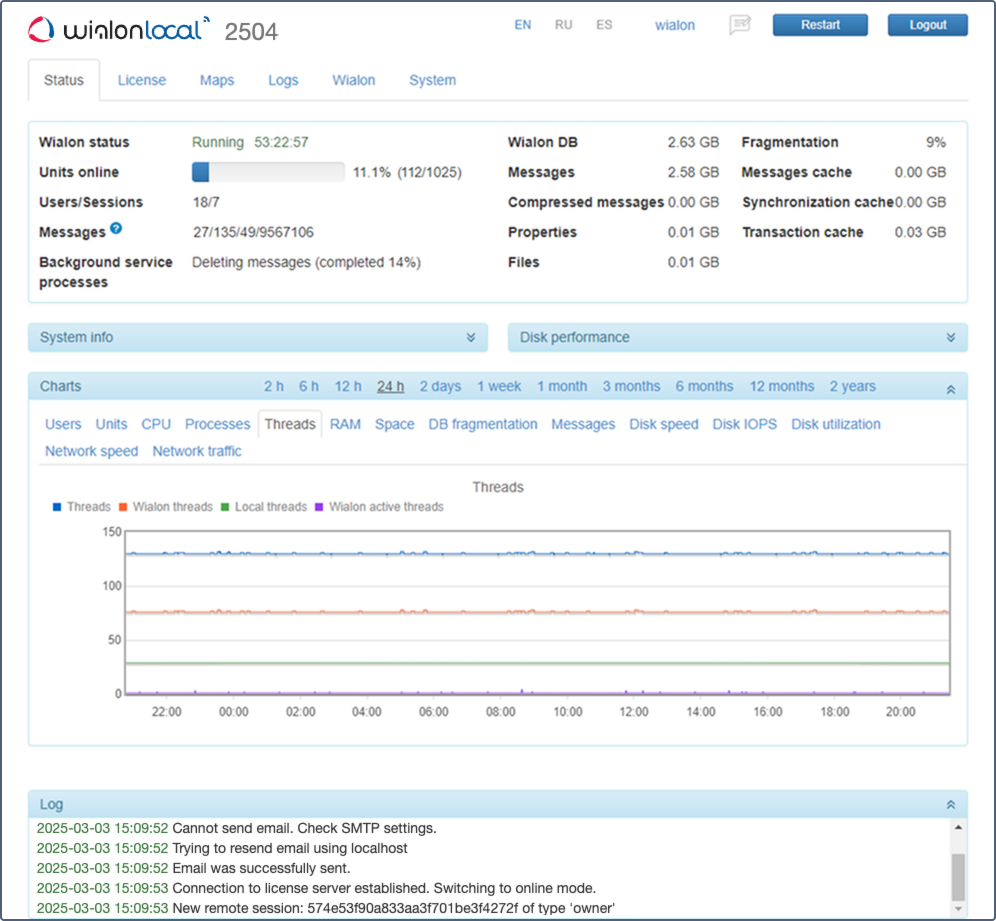Toggle the blue Threads legend series

(x=81, y=507)
